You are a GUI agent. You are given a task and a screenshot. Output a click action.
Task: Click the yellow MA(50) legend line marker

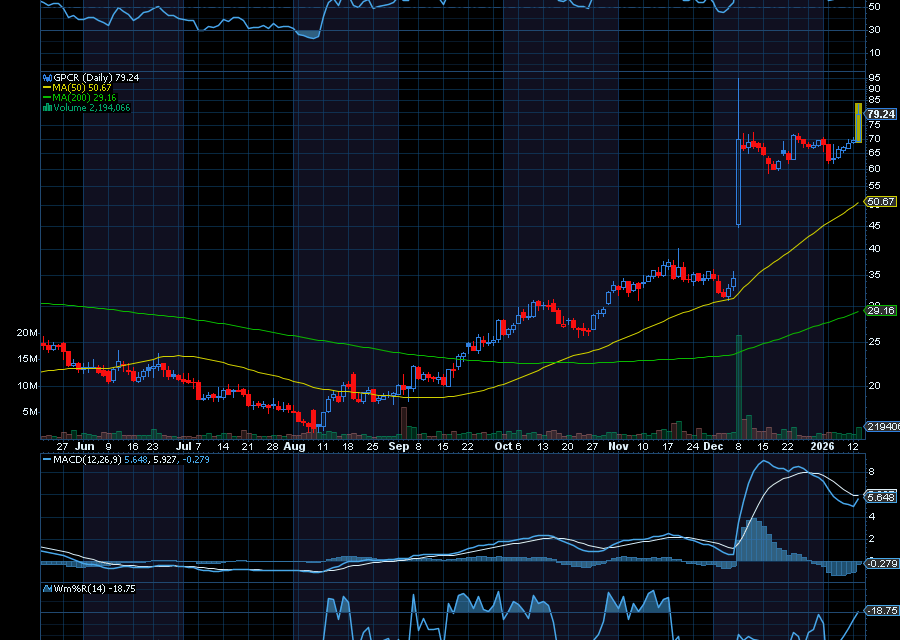pyautogui.click(x=46, y=88)
